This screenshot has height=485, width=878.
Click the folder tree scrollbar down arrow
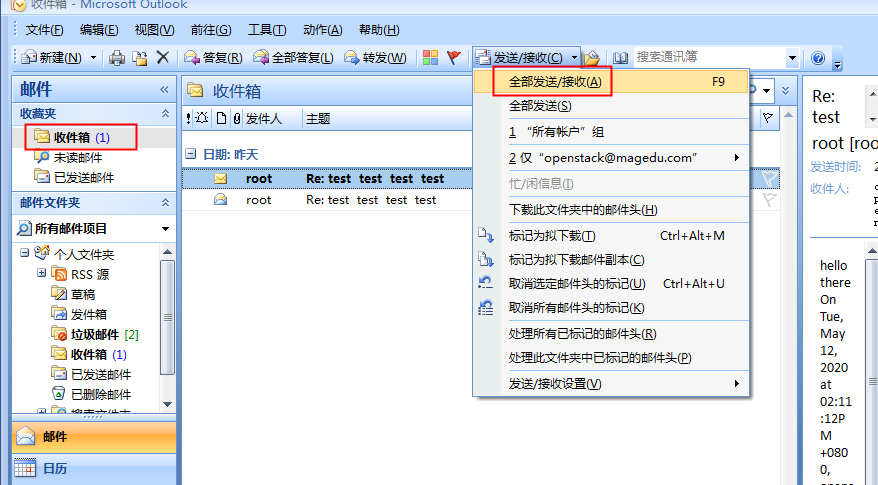point(167,404)
